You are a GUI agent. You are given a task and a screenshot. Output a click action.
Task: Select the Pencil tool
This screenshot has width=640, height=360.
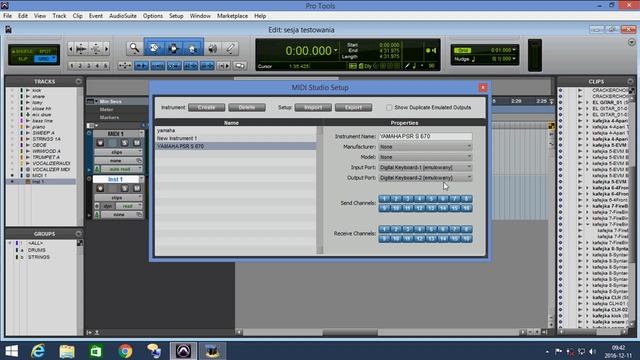pos(230,48)
